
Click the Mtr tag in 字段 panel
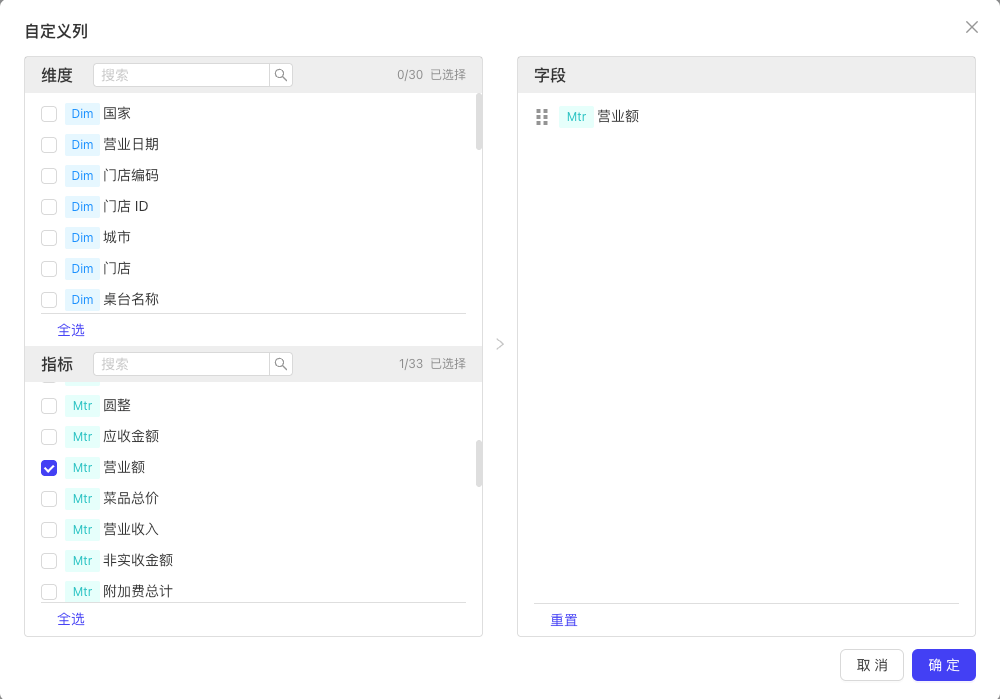(x=577, y=117)
